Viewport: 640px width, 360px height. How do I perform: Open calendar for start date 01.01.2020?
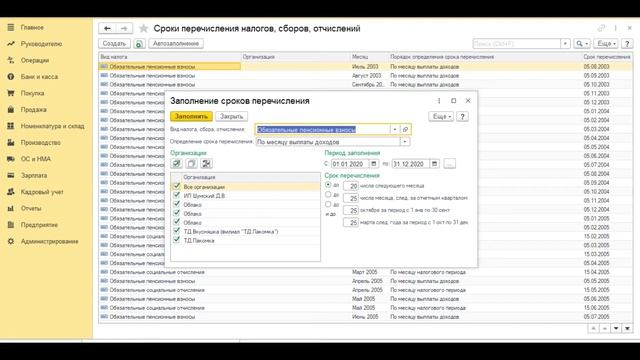click(374, 164)
